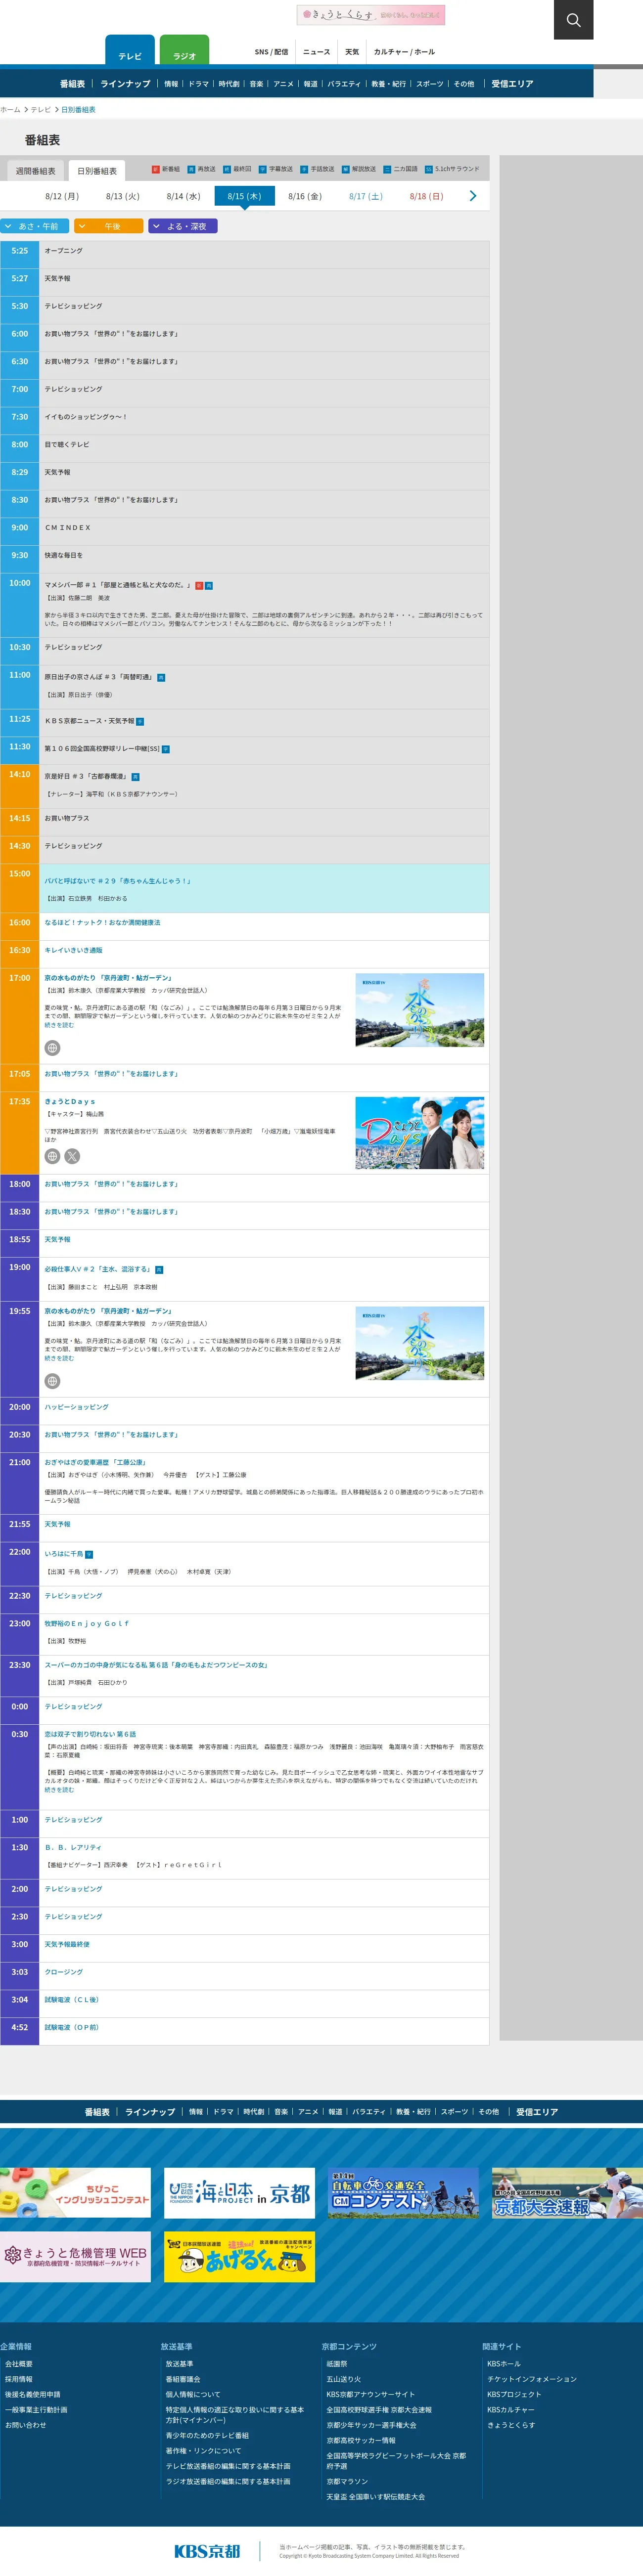Expand 続きを読む for 17:00 京の水ものがたり

click(x=59, y=1025)
